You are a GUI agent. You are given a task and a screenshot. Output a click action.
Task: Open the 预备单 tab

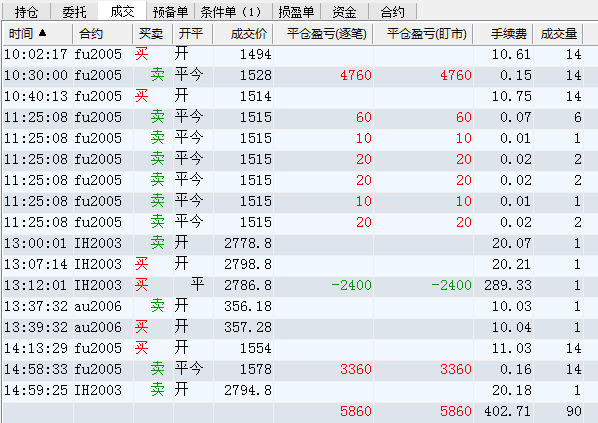pyautogui.click(x=170, y=12)
